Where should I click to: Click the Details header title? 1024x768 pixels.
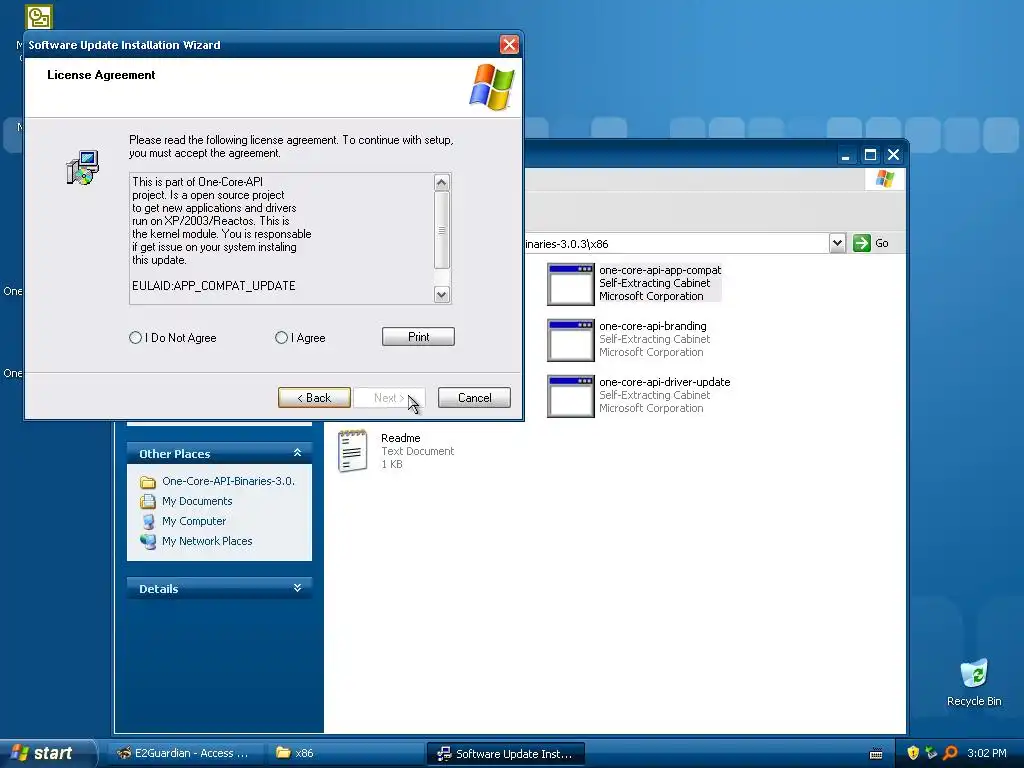point(158,588)
